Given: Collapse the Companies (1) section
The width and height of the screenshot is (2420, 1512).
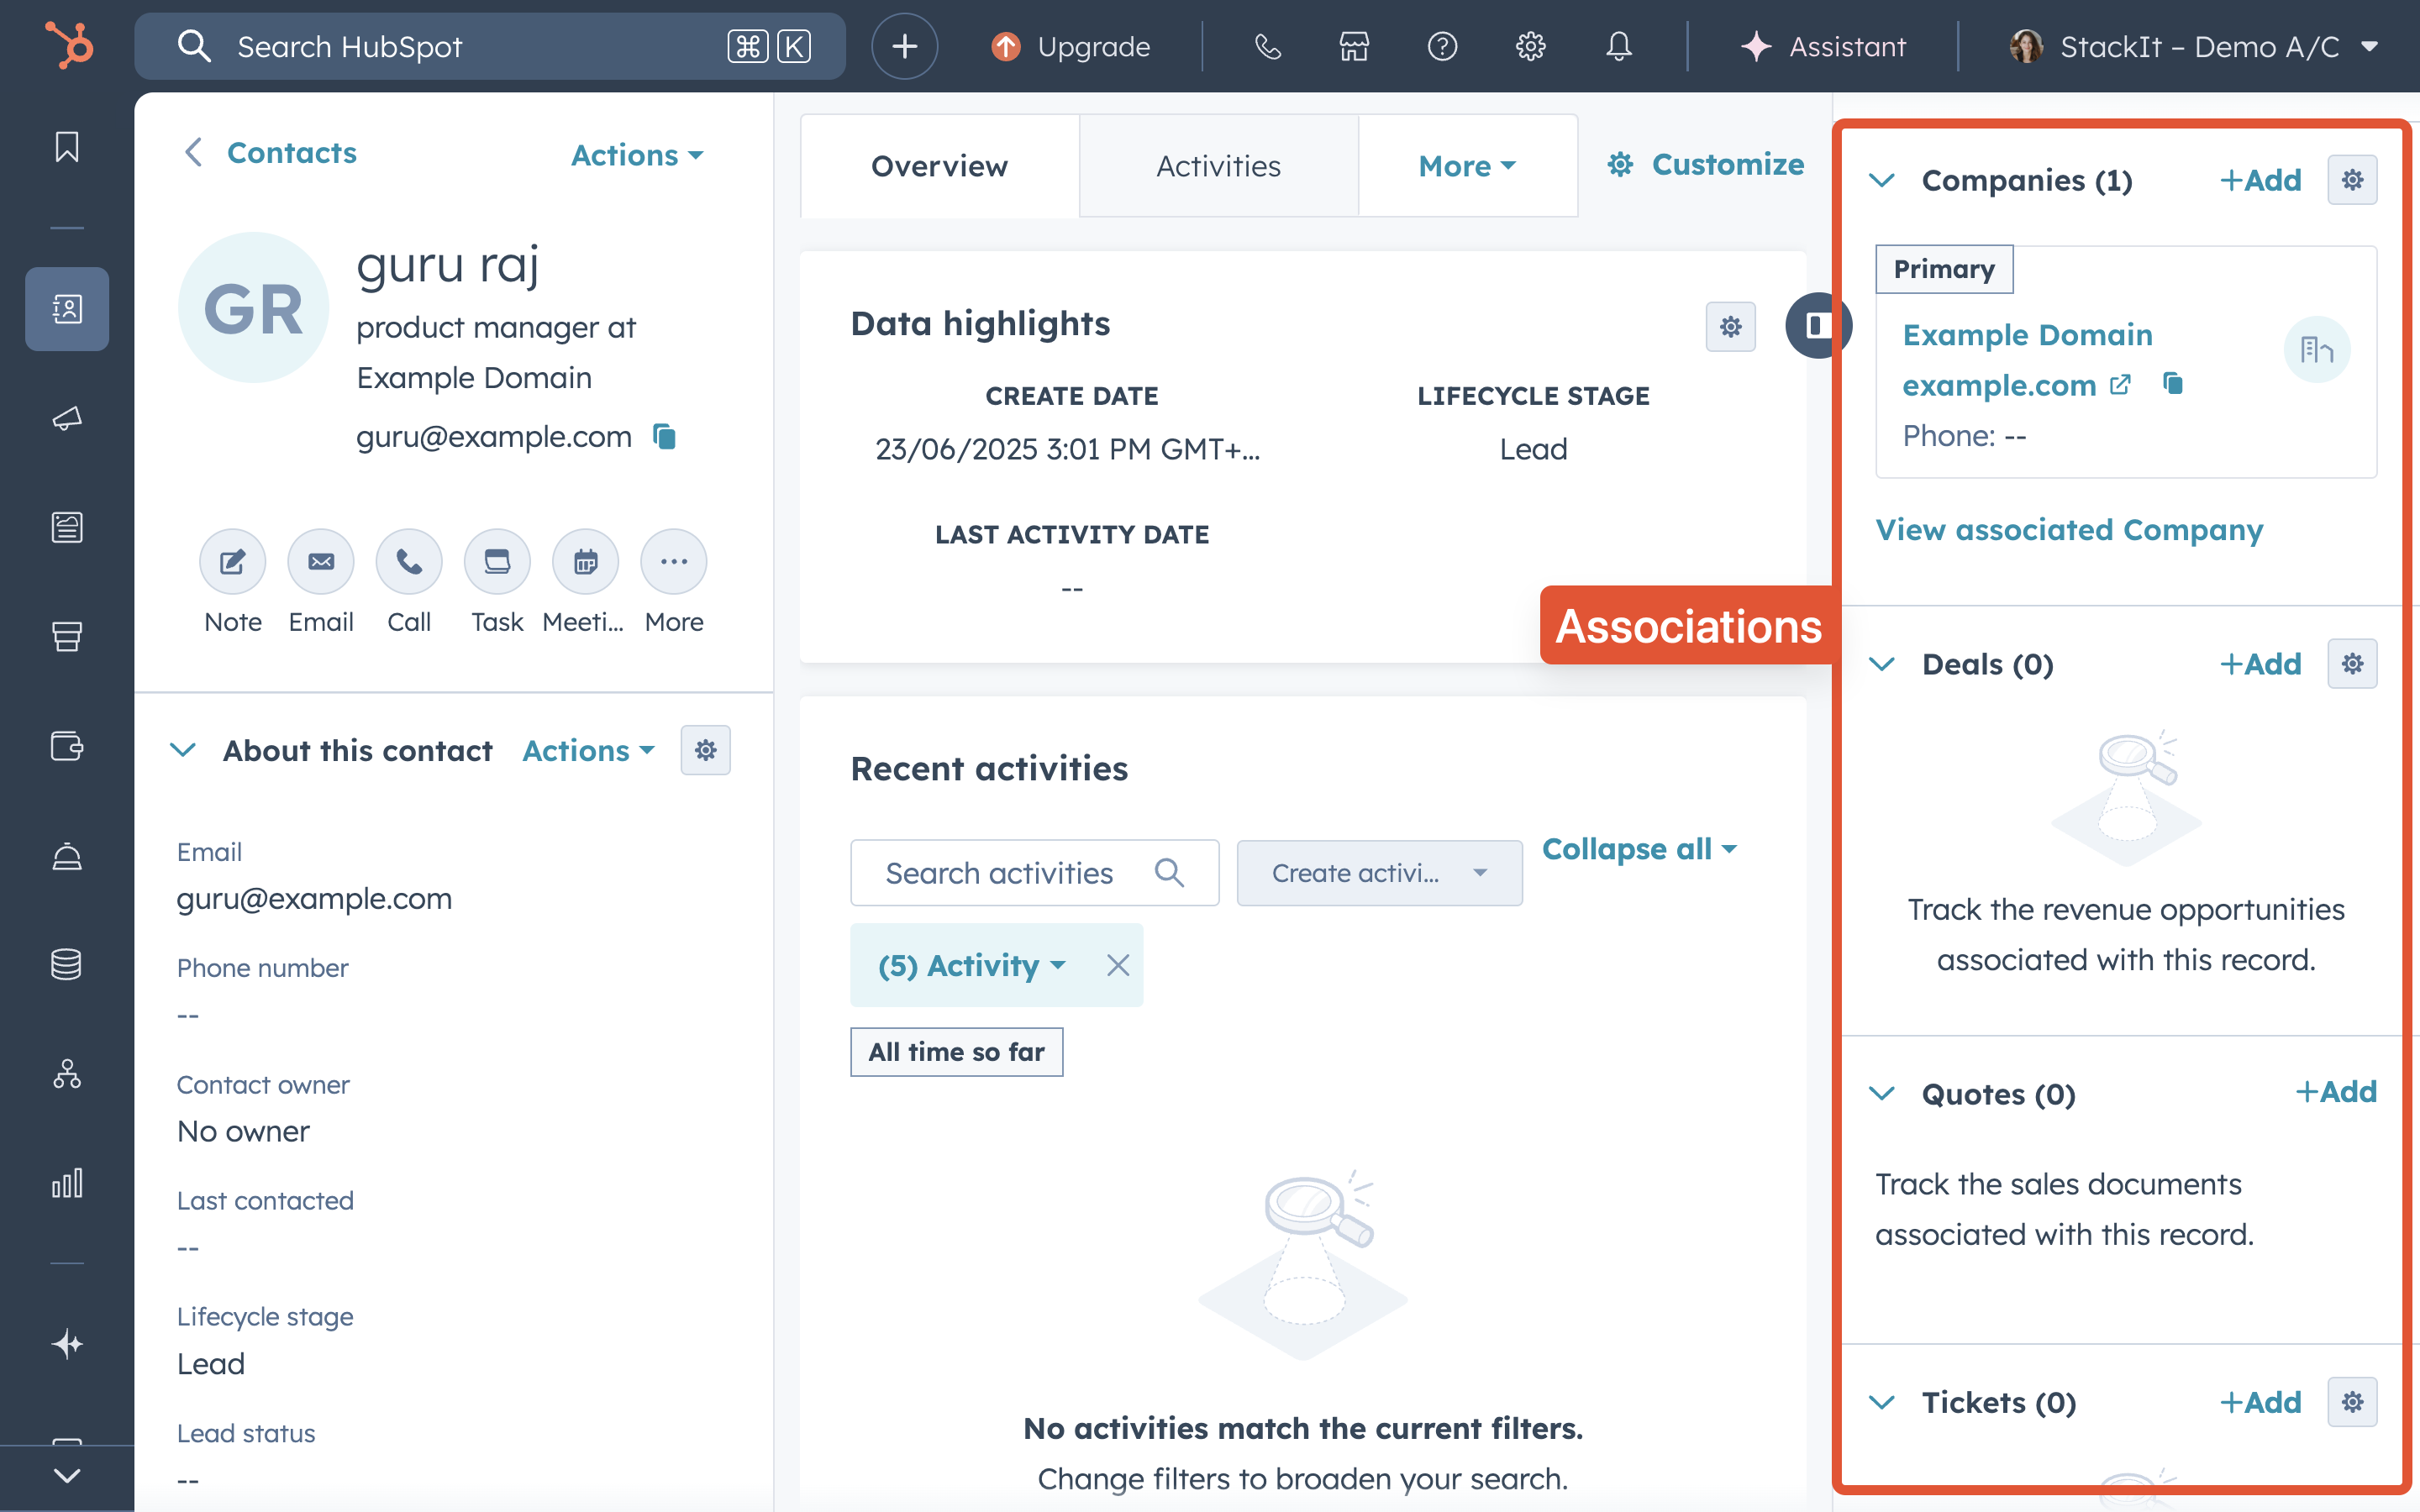Looking at the screenshot, I should coord(1882,181).
